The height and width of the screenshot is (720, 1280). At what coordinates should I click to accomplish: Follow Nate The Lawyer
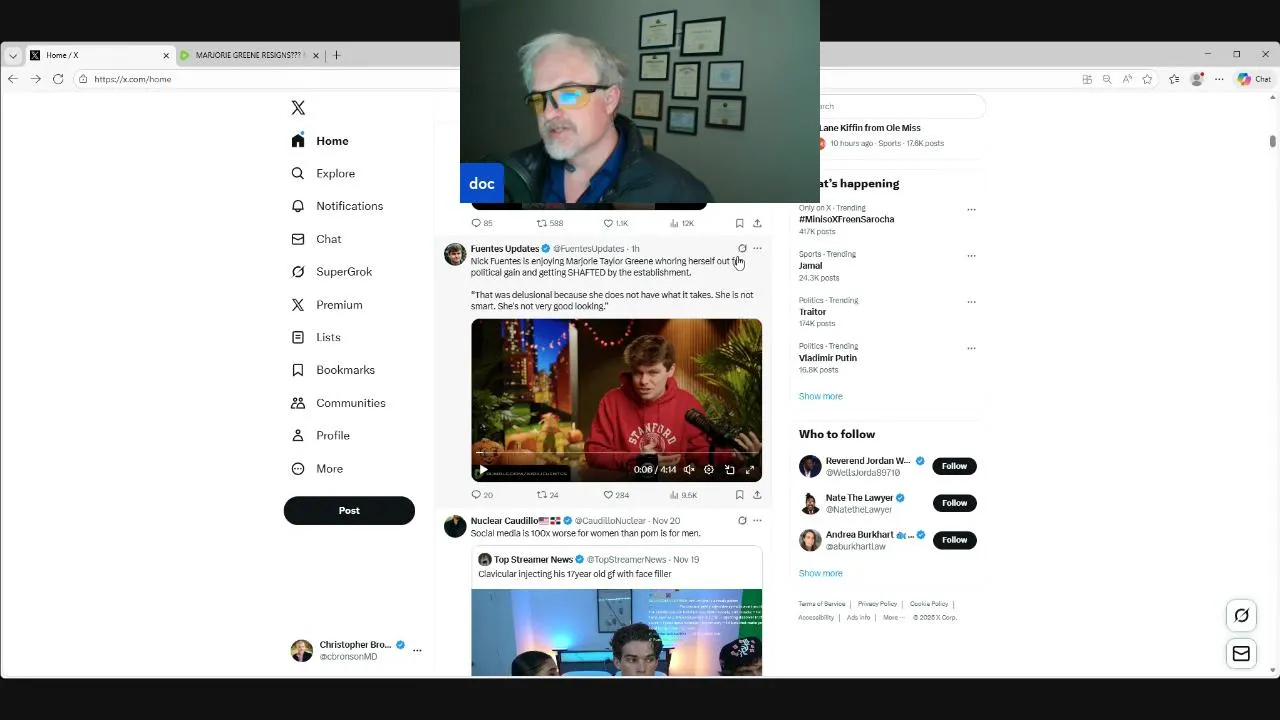(954, 503)
